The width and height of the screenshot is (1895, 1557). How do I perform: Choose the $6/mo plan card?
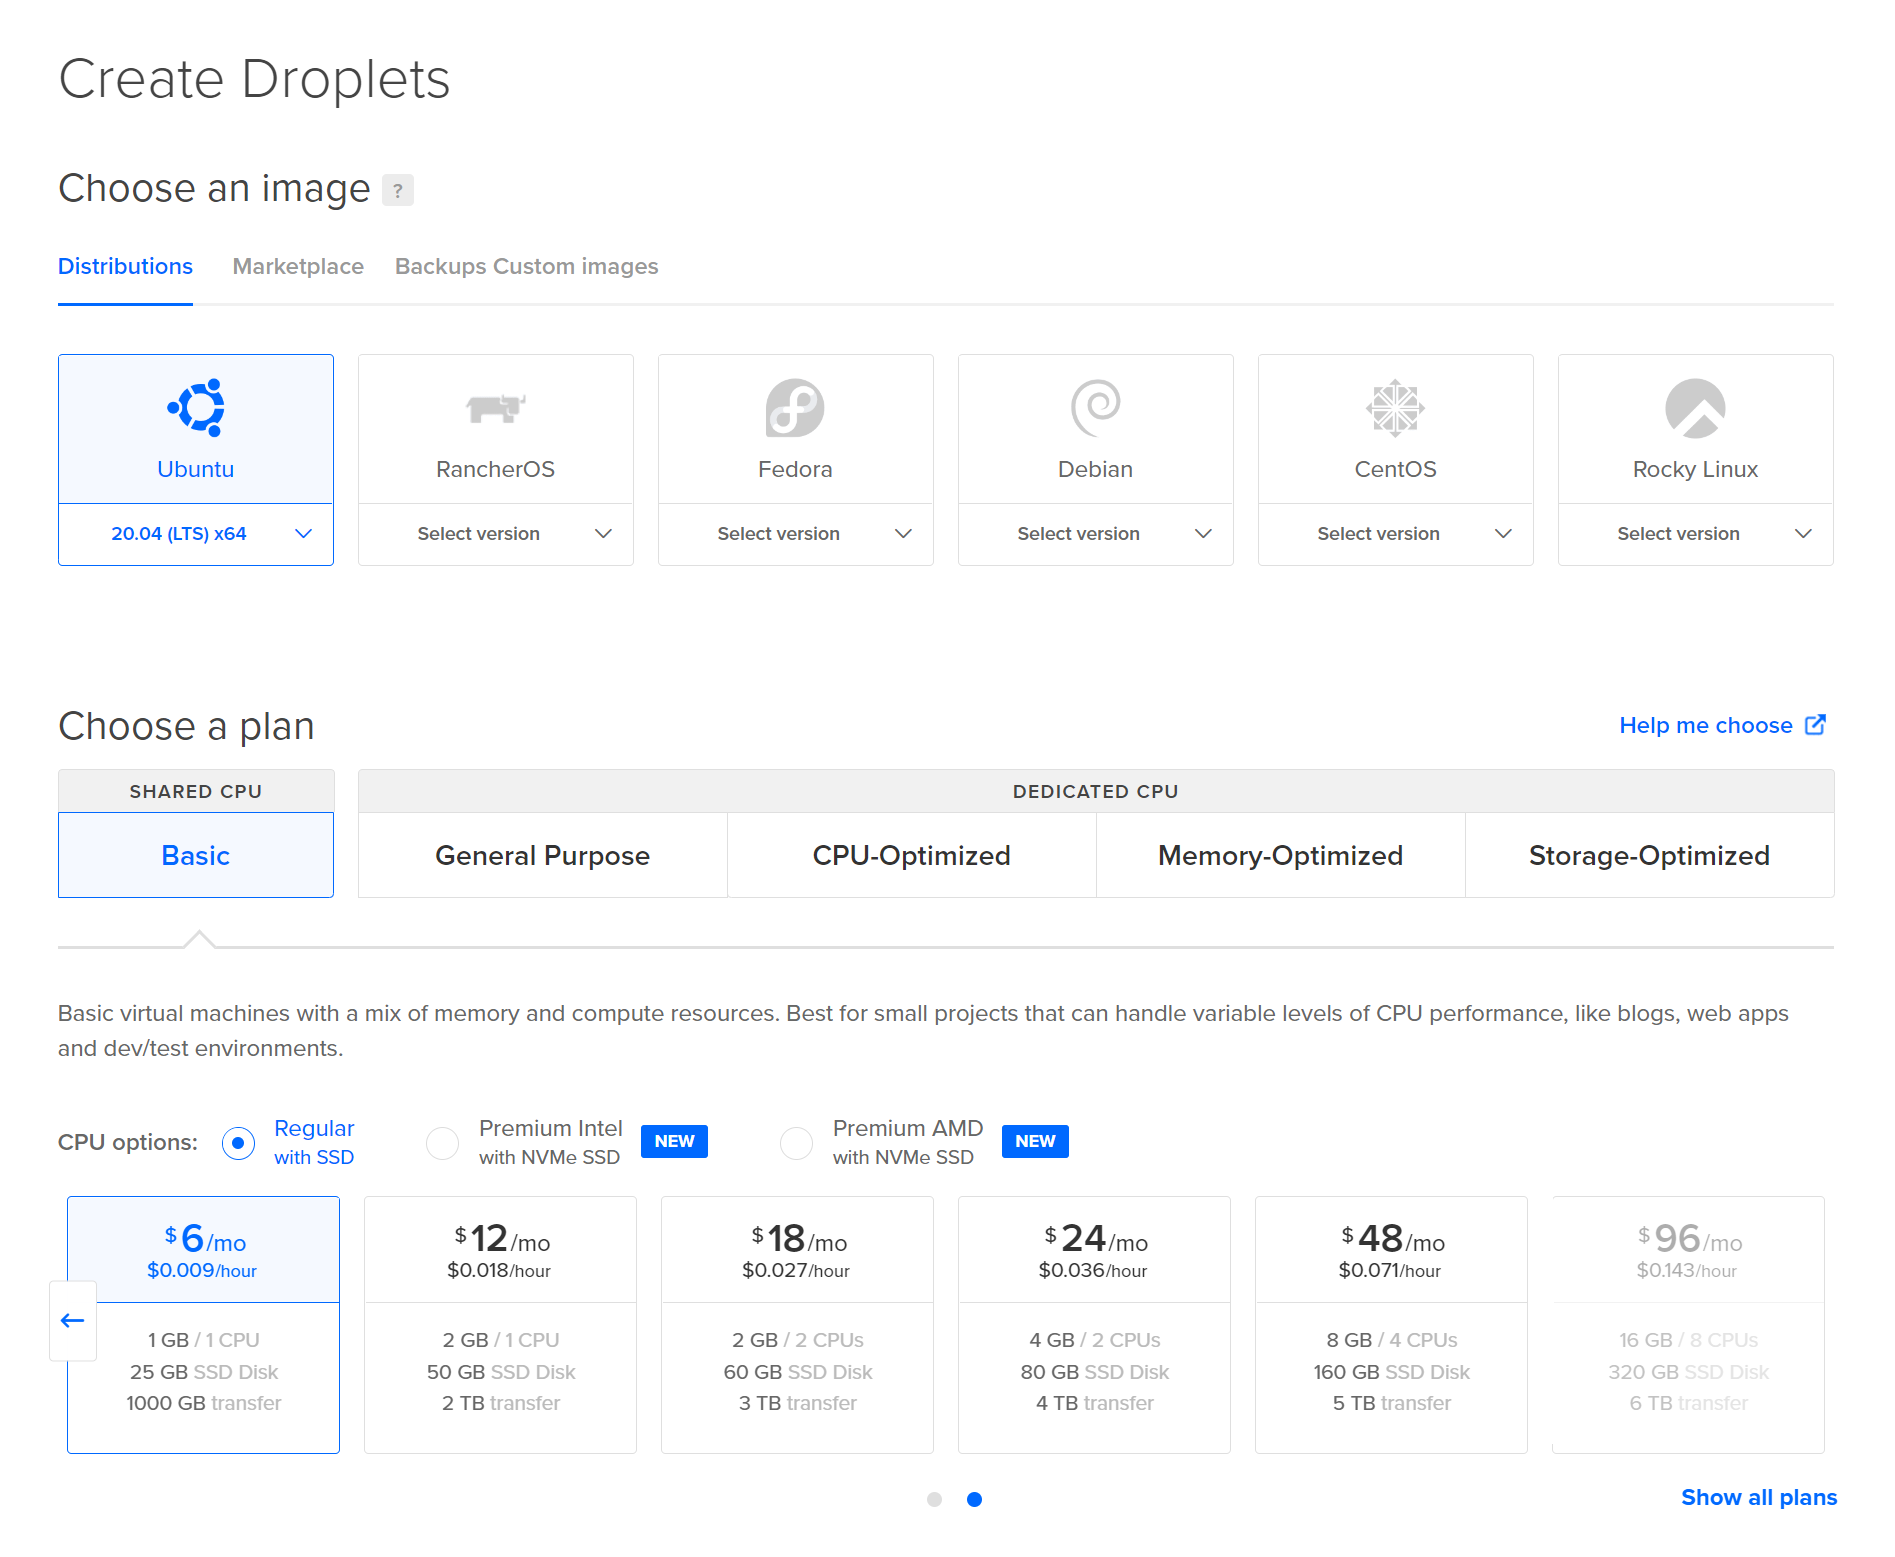pos(204,1325)
